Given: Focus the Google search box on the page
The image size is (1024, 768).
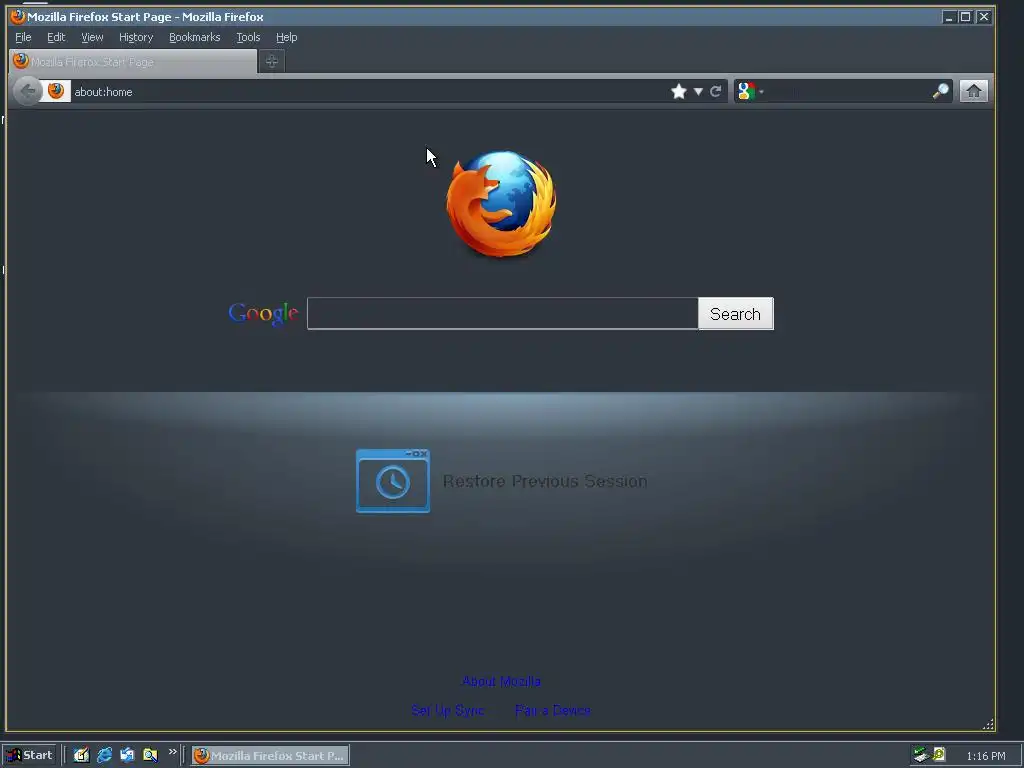Looking at the screenshot, I should (502, 313).
